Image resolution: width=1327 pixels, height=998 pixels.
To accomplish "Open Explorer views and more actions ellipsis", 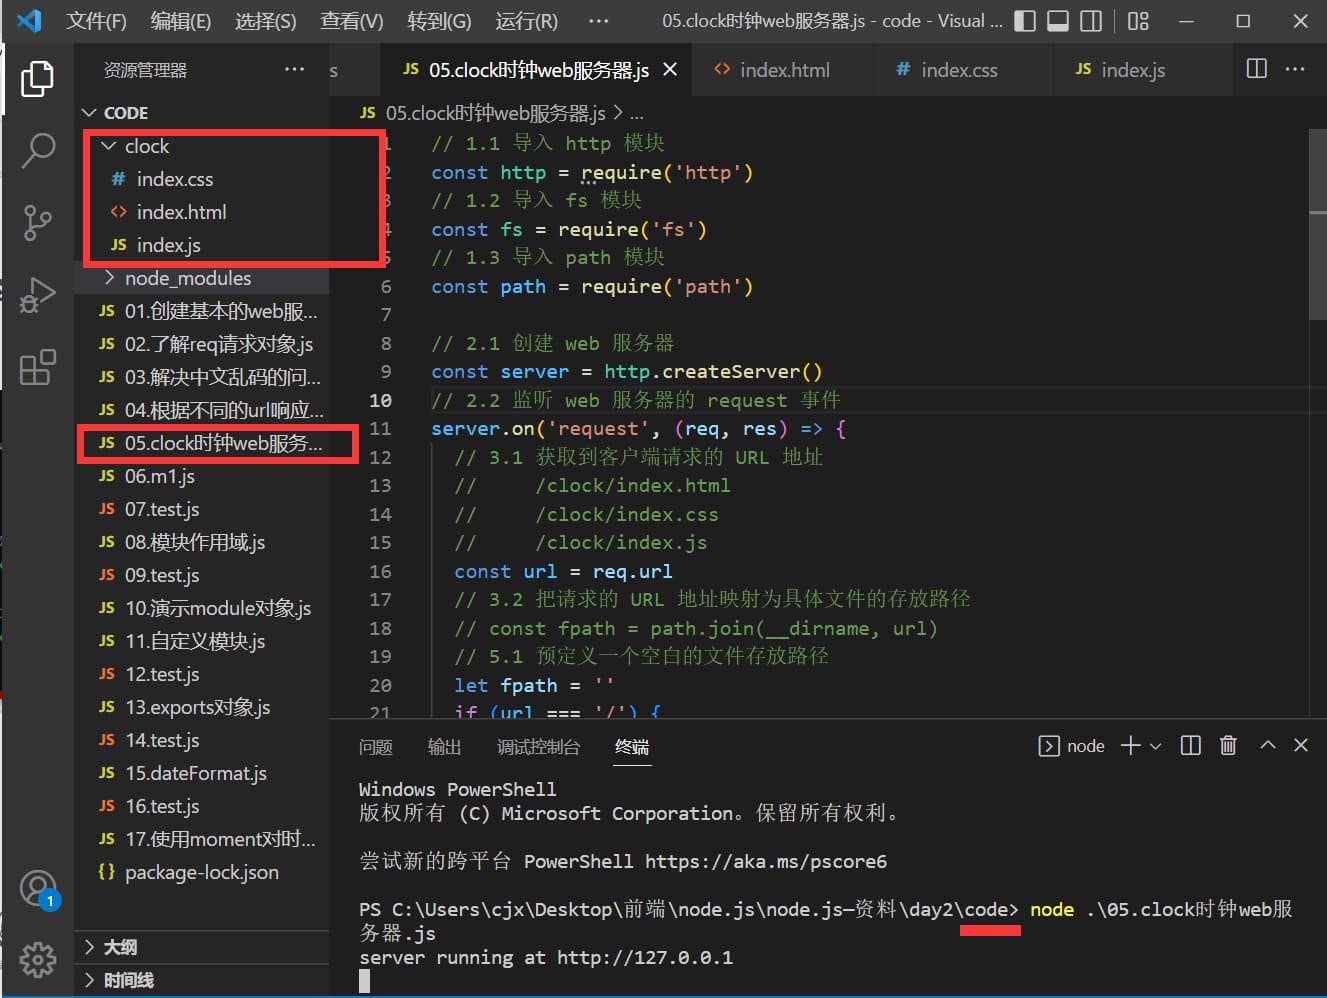I will 294,69.
